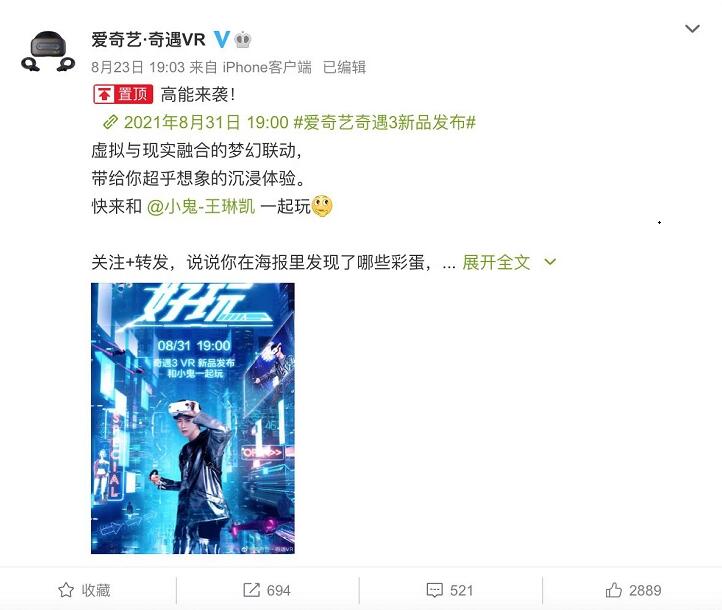722x610 pixels.
Task: Click the repost share icon
Action: (251, 590)
